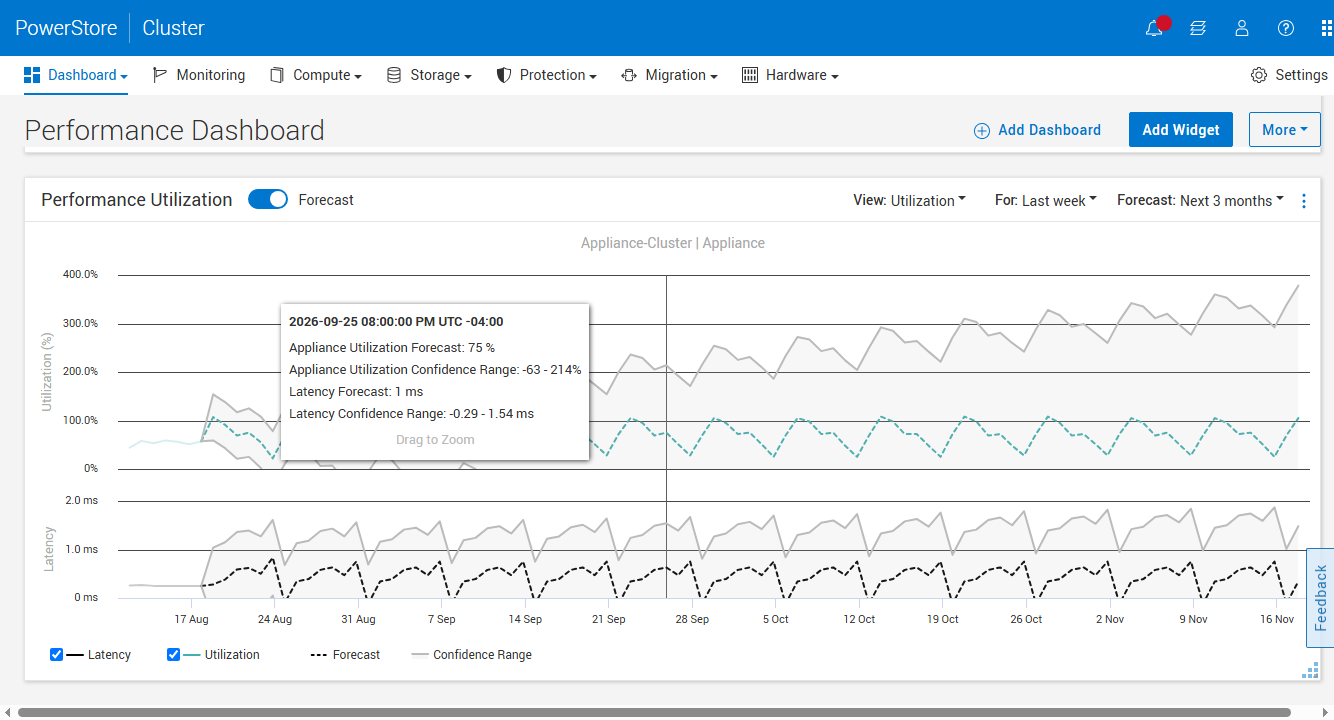Image resolution: width=1334 pixels, height=720 pixels.
Task: Click the Performance Dashboard heading
Action: pos(175,131)
